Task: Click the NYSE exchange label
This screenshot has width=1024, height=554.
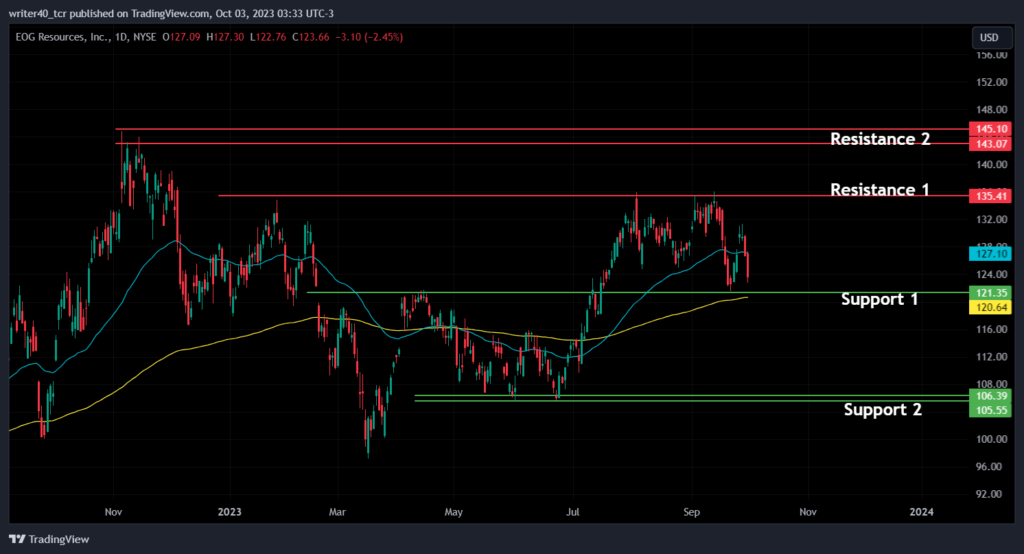Action: 144,37
